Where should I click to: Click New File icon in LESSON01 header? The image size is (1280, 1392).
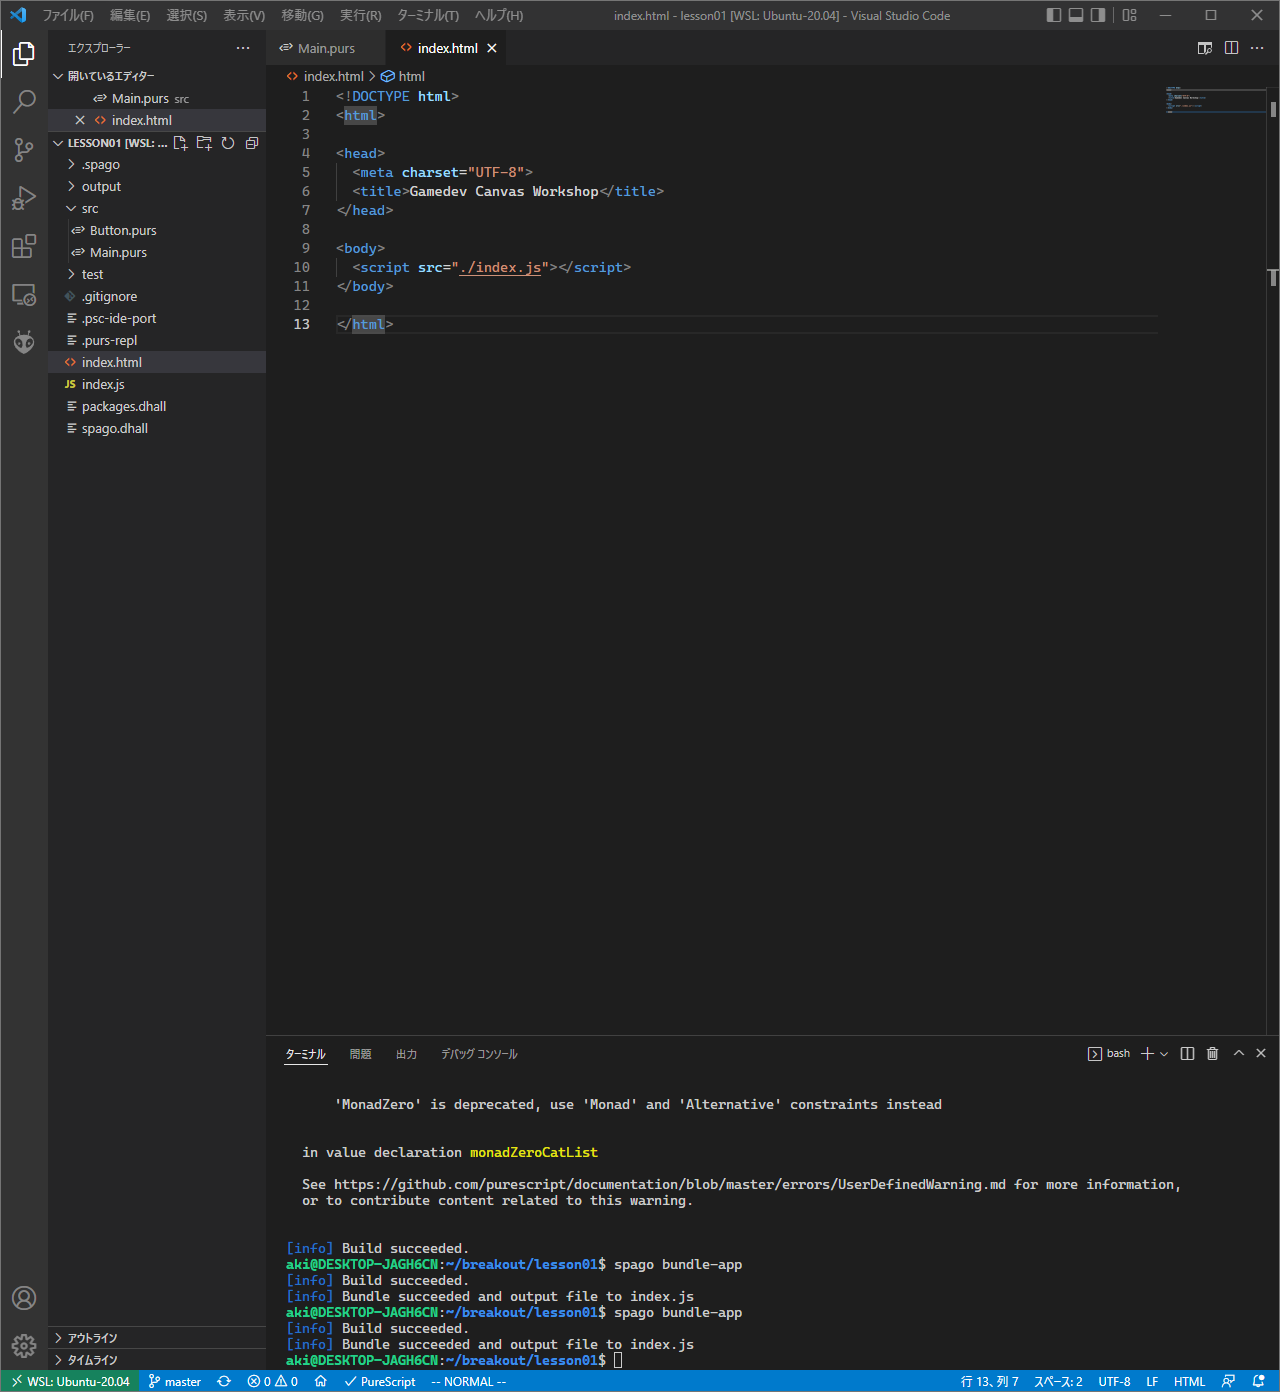180,143
